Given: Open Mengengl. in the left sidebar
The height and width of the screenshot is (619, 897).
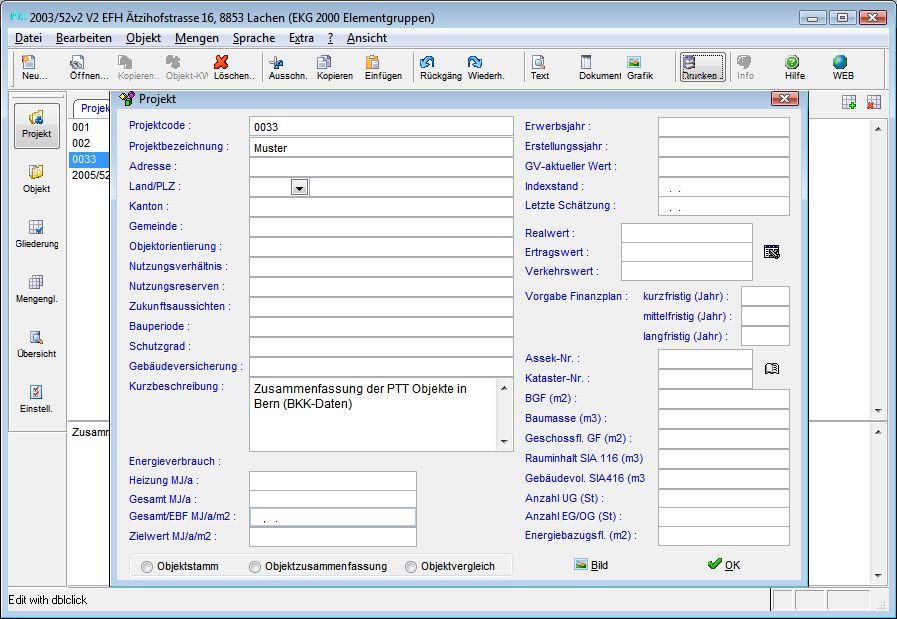Looking at the screenshot, I should tap(37, 289).
